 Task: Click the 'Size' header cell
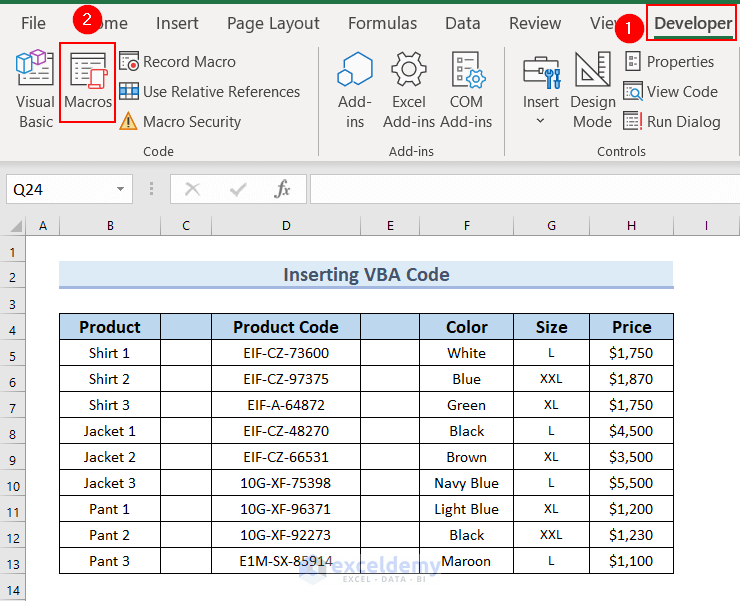point(551,327)
